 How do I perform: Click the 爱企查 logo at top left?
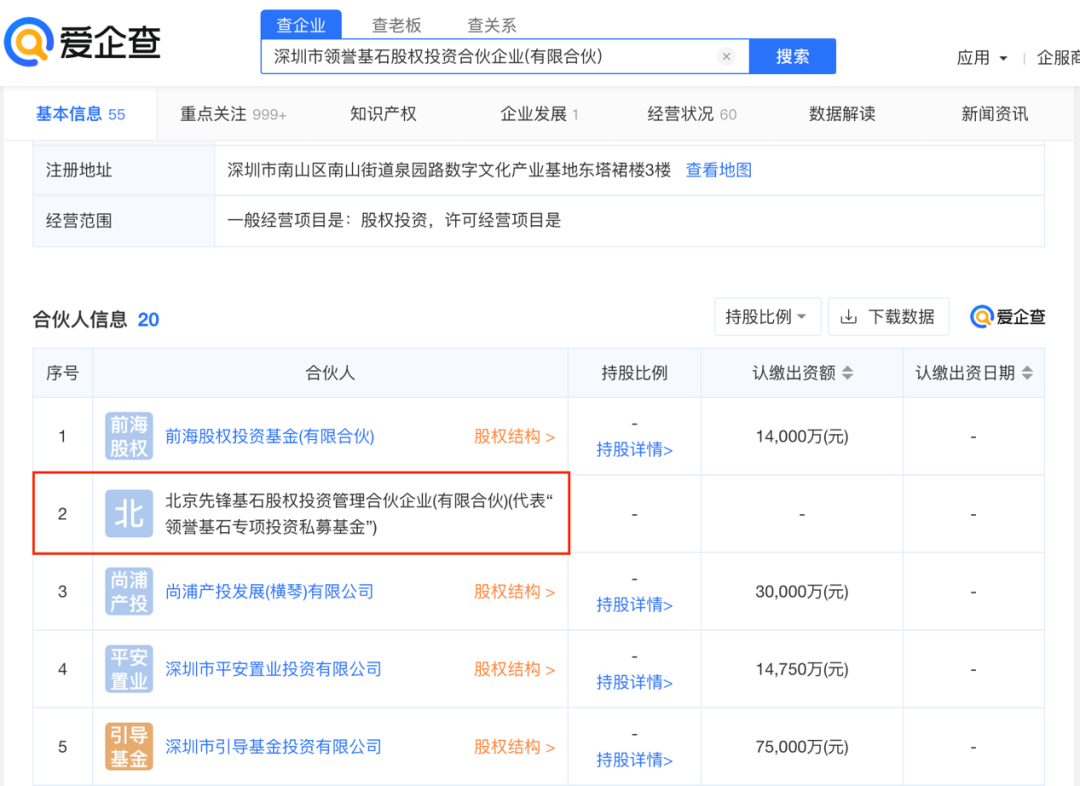[x=83, y=42]
